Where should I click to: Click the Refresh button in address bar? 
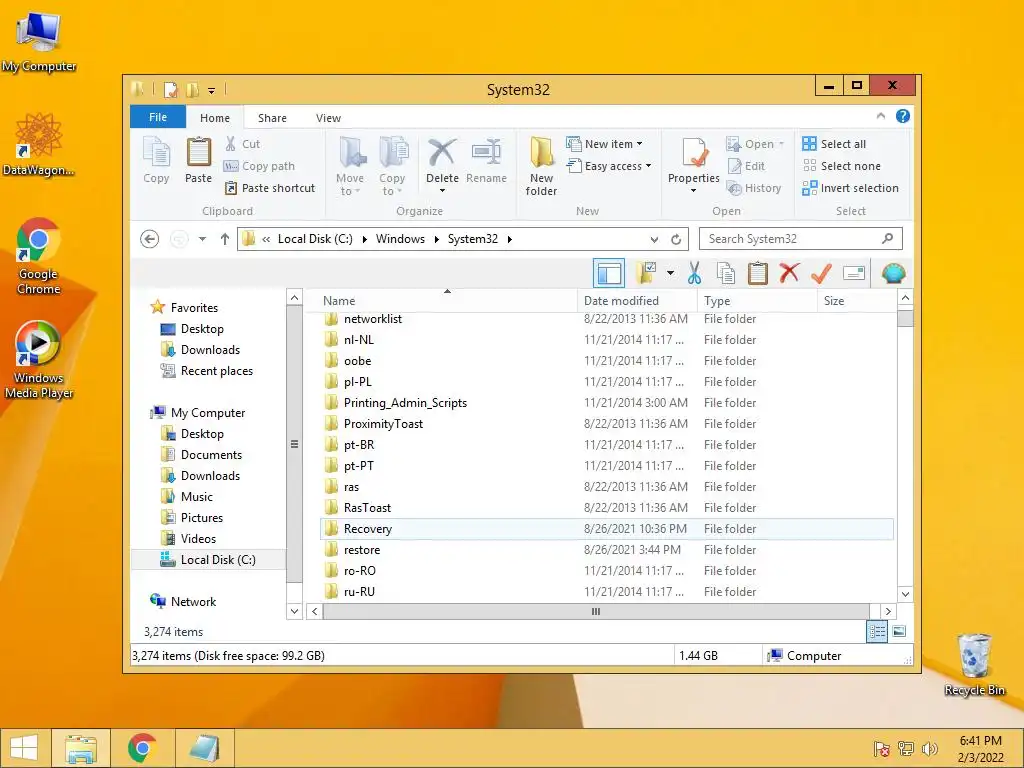[676, 239]
